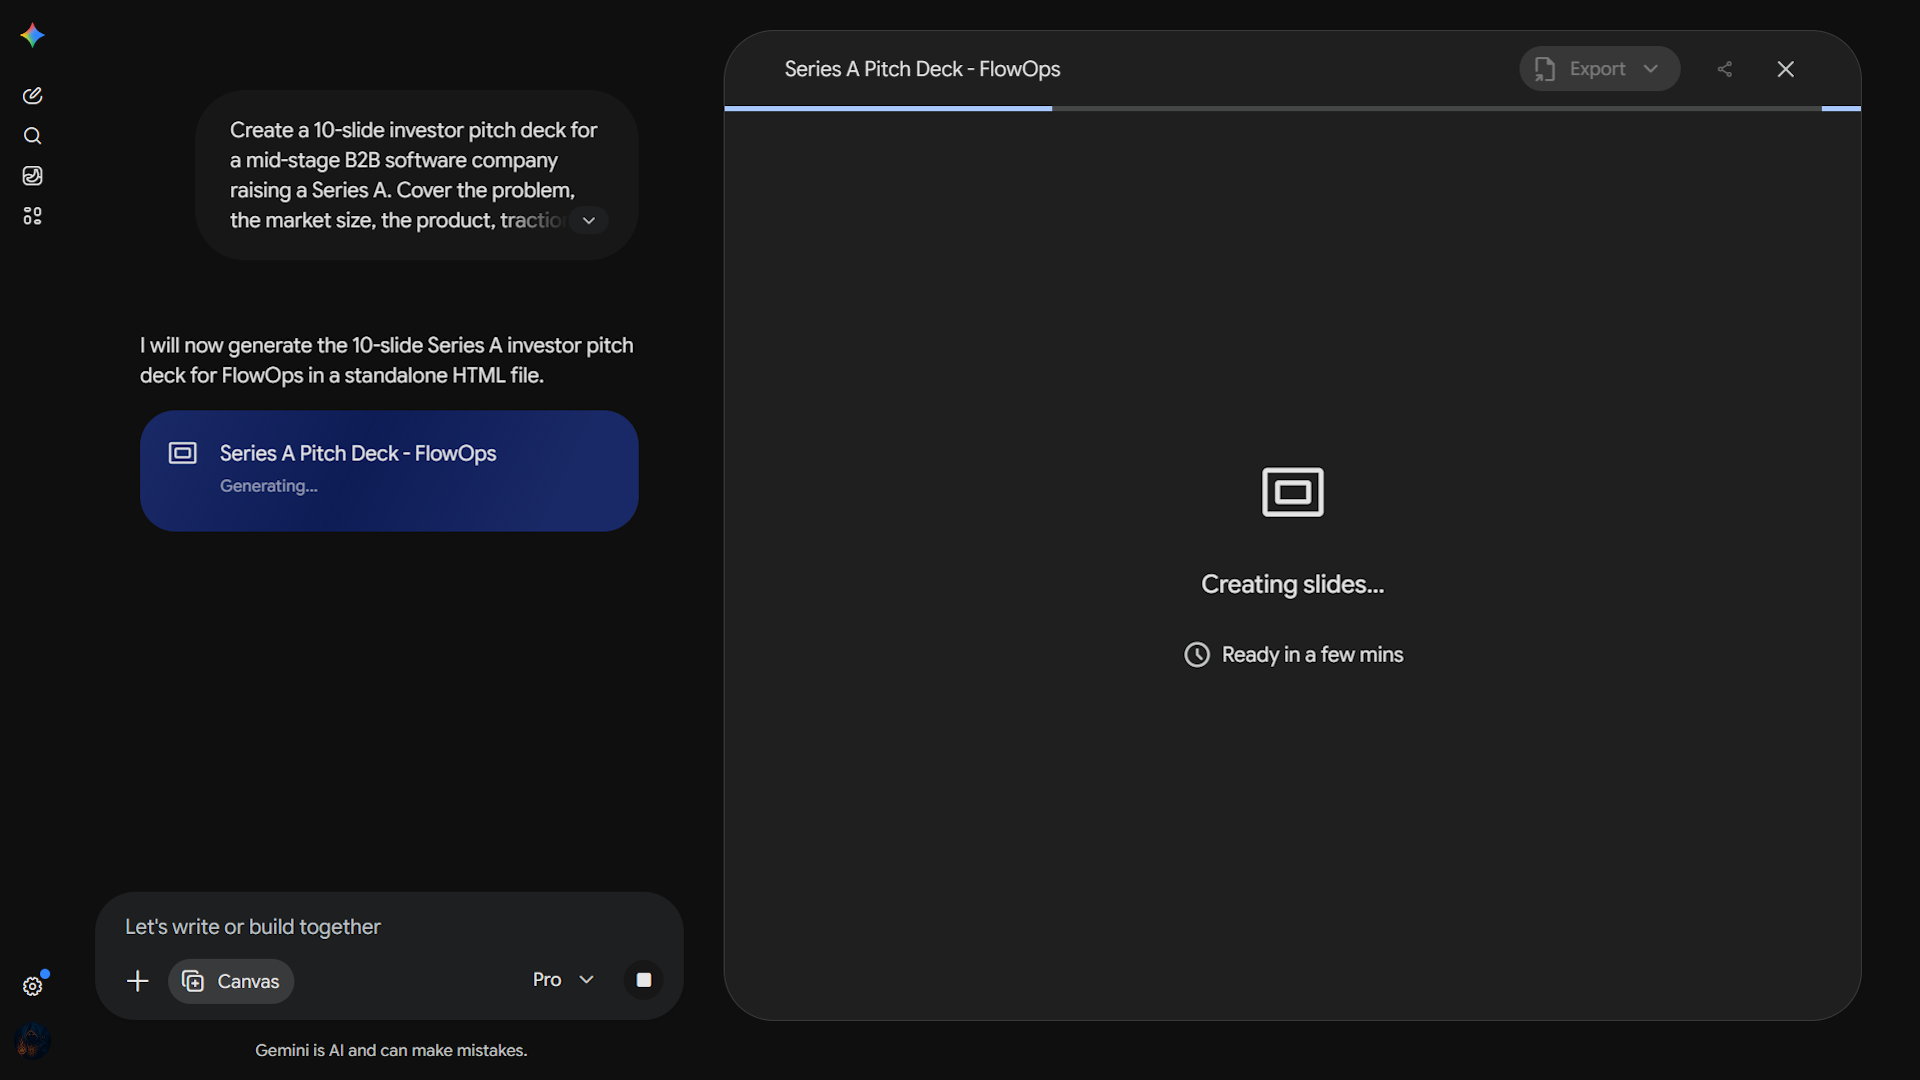Click the slide generation progress bar
Screen dimensions: 1920x1080
(x=1292, y=108)
